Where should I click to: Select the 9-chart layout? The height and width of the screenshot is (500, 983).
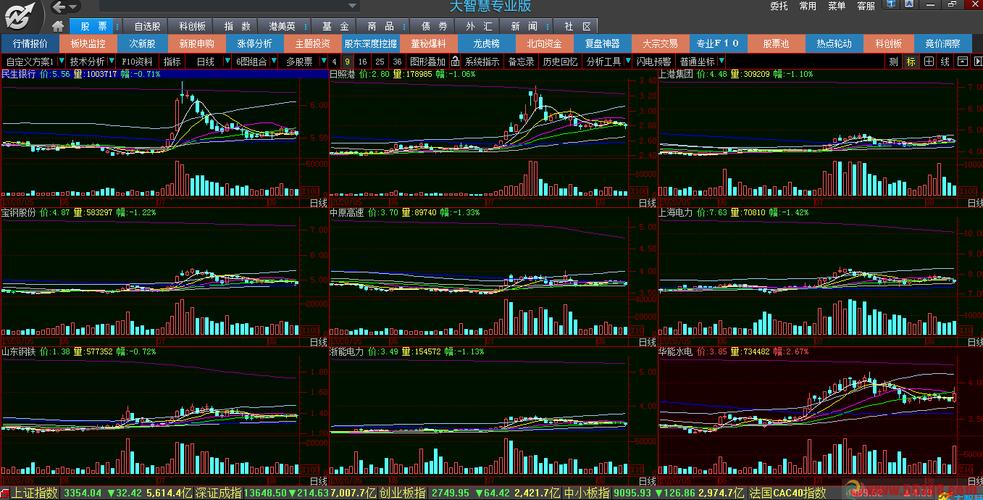point(347,61)
